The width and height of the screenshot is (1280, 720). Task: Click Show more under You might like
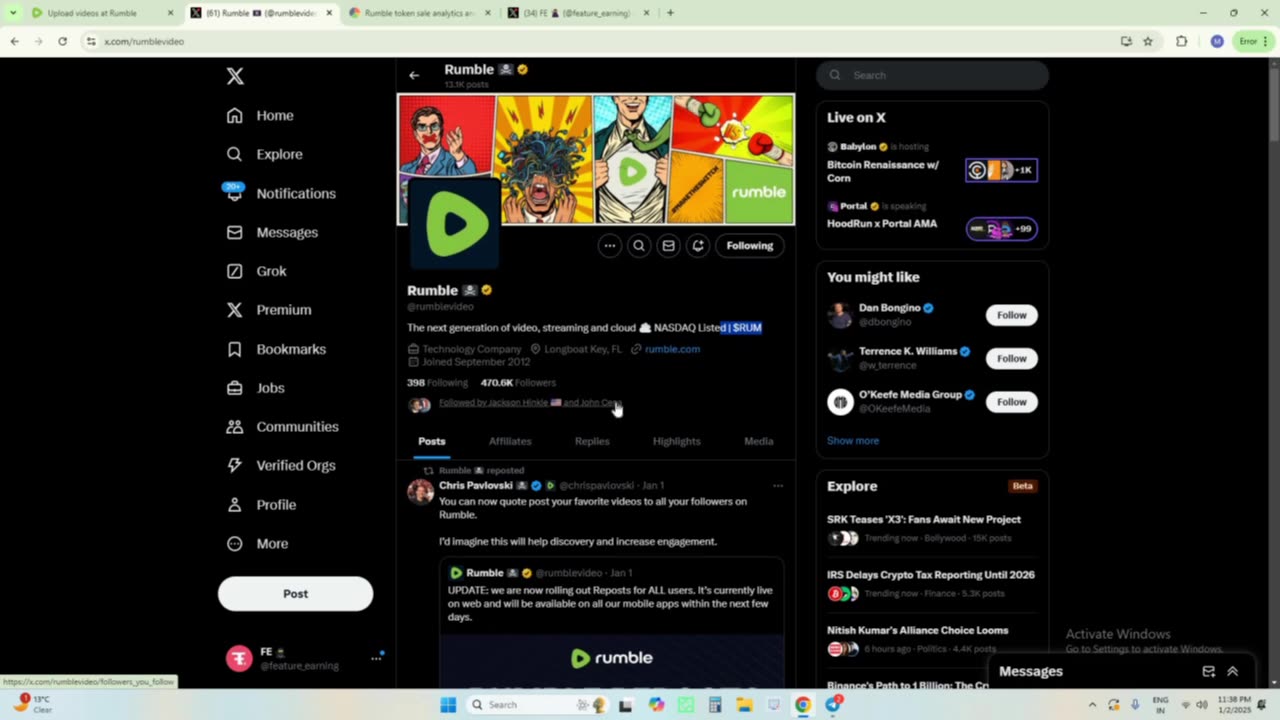(853, 441)
